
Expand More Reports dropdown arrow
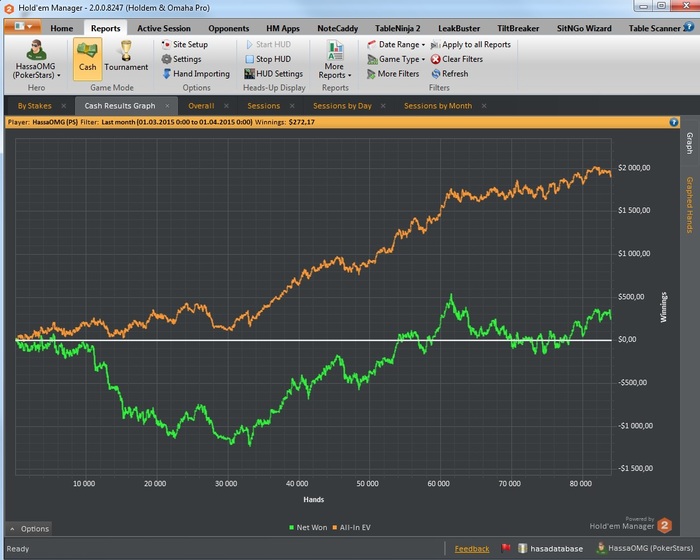(350, 75)
